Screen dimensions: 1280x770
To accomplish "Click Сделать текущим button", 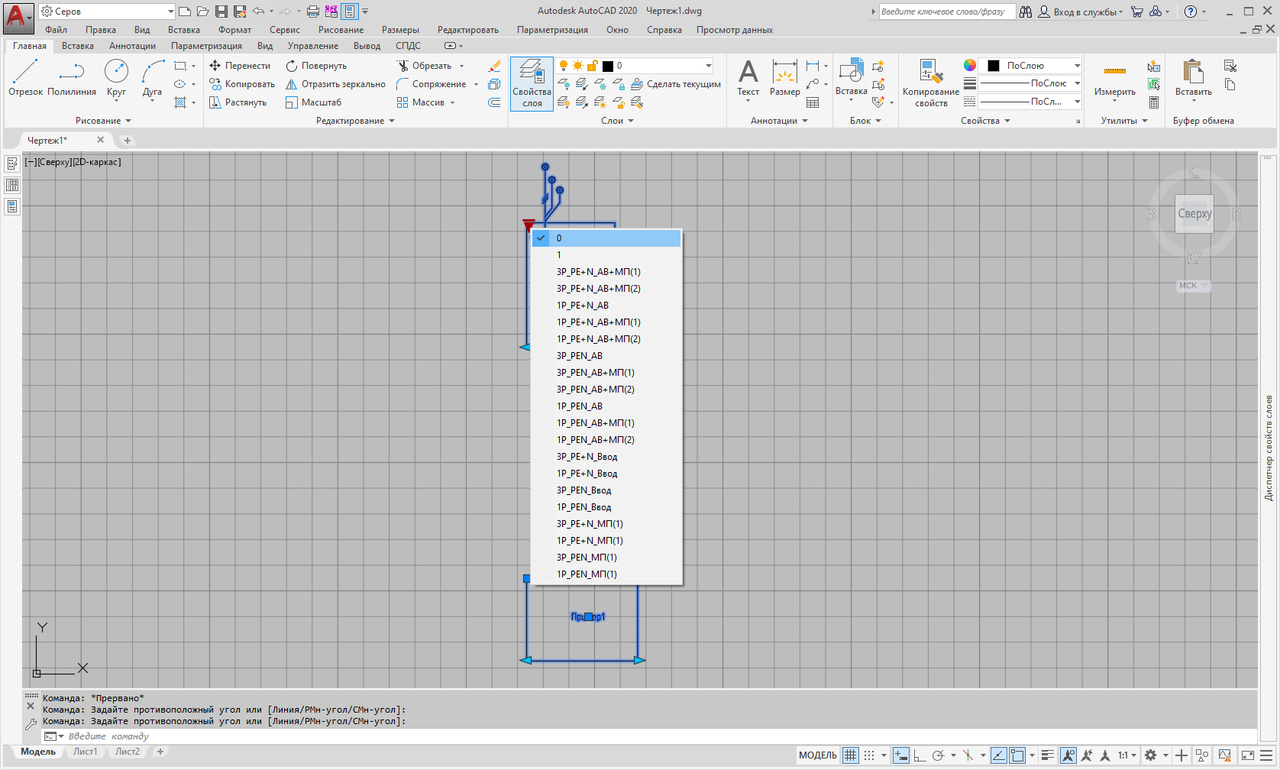I will (675, 84).
